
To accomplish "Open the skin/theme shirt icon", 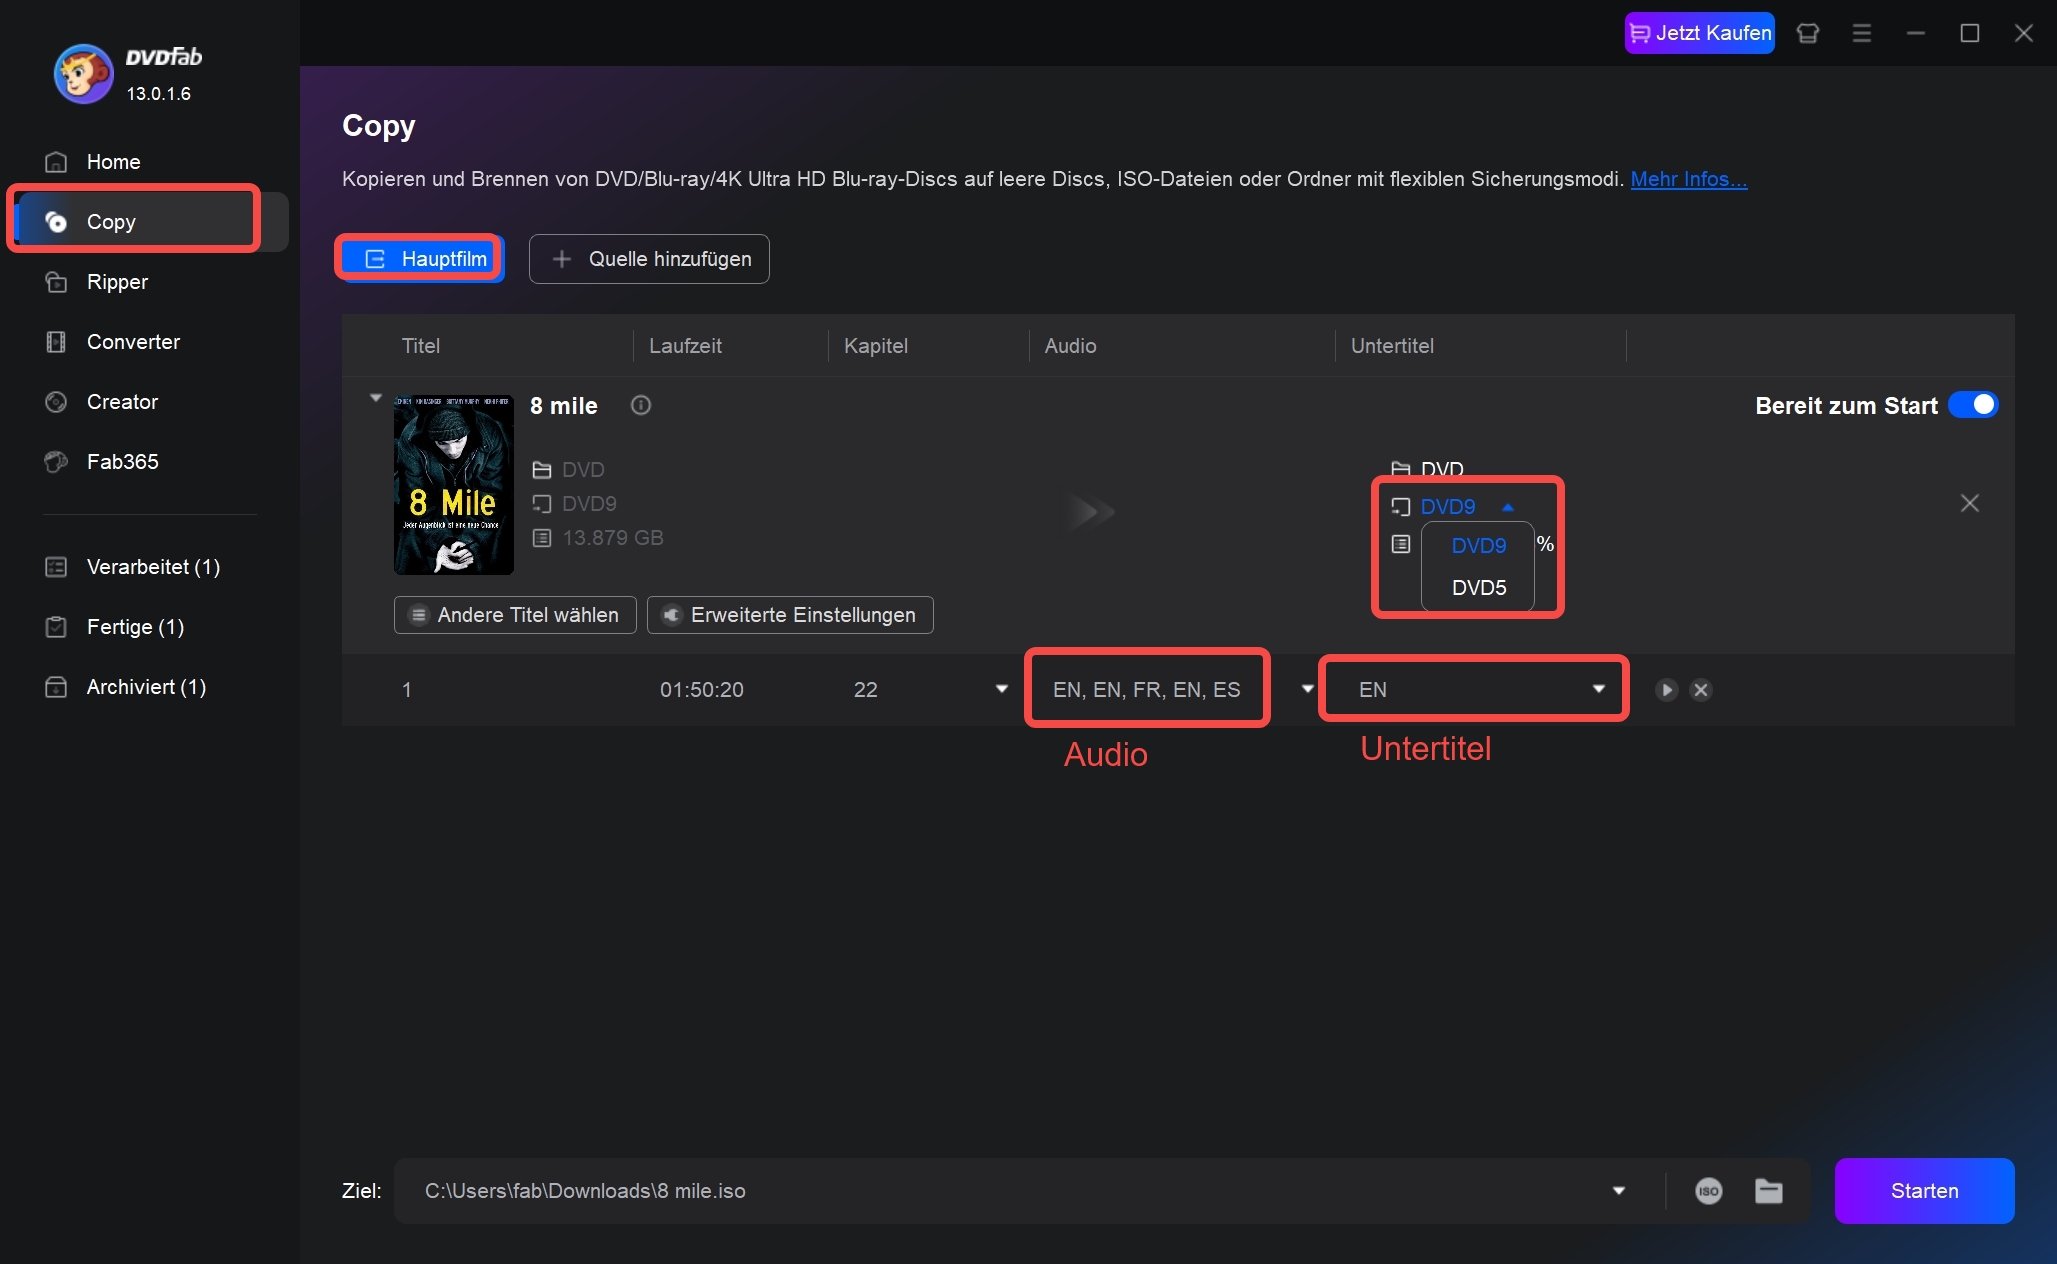I will [1807, 33].
